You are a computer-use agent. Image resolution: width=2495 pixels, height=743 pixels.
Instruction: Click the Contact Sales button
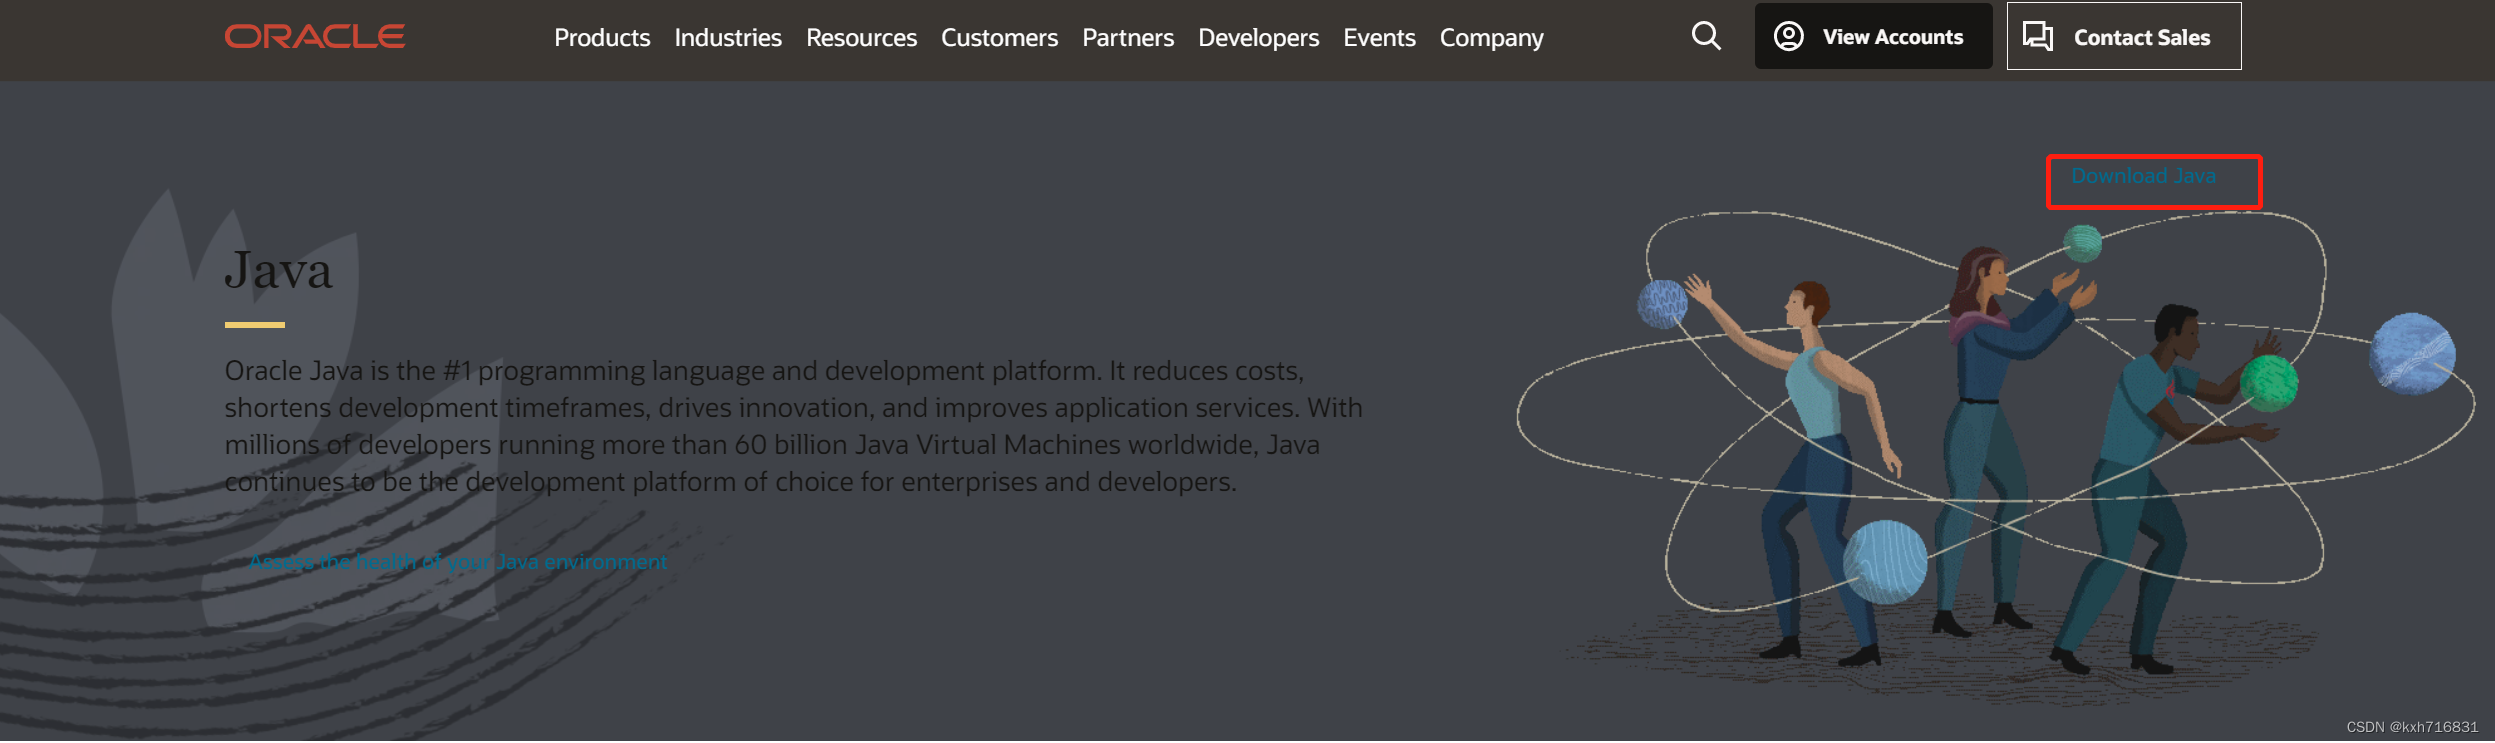click(2124, 36)
